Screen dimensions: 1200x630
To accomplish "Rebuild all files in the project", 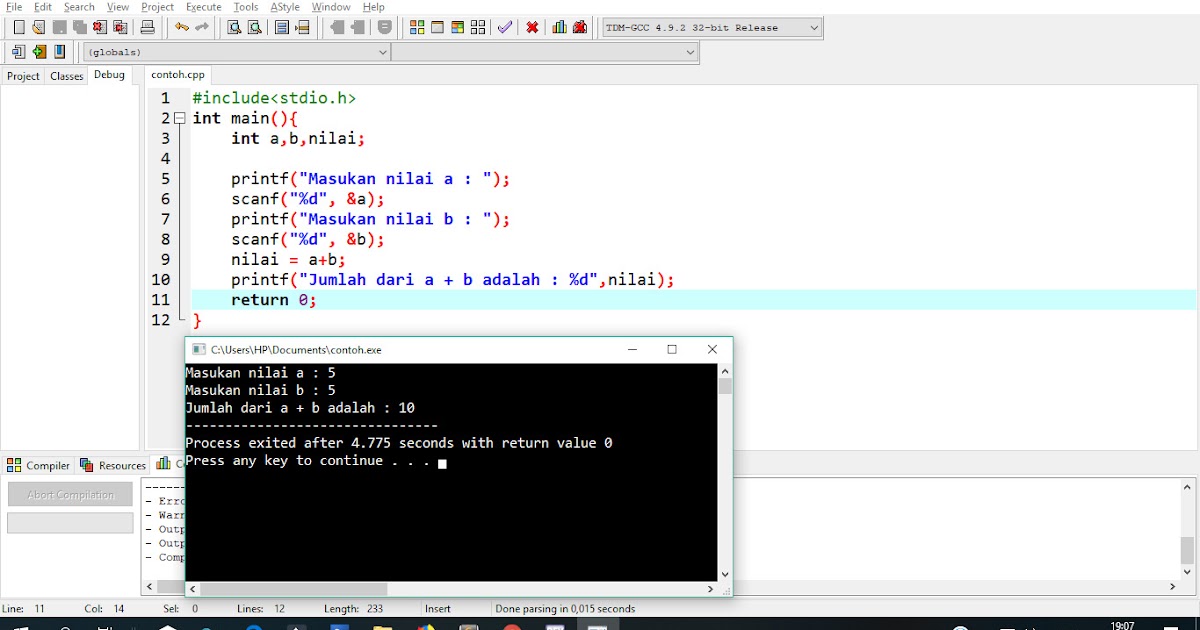I will click(478, 27).
